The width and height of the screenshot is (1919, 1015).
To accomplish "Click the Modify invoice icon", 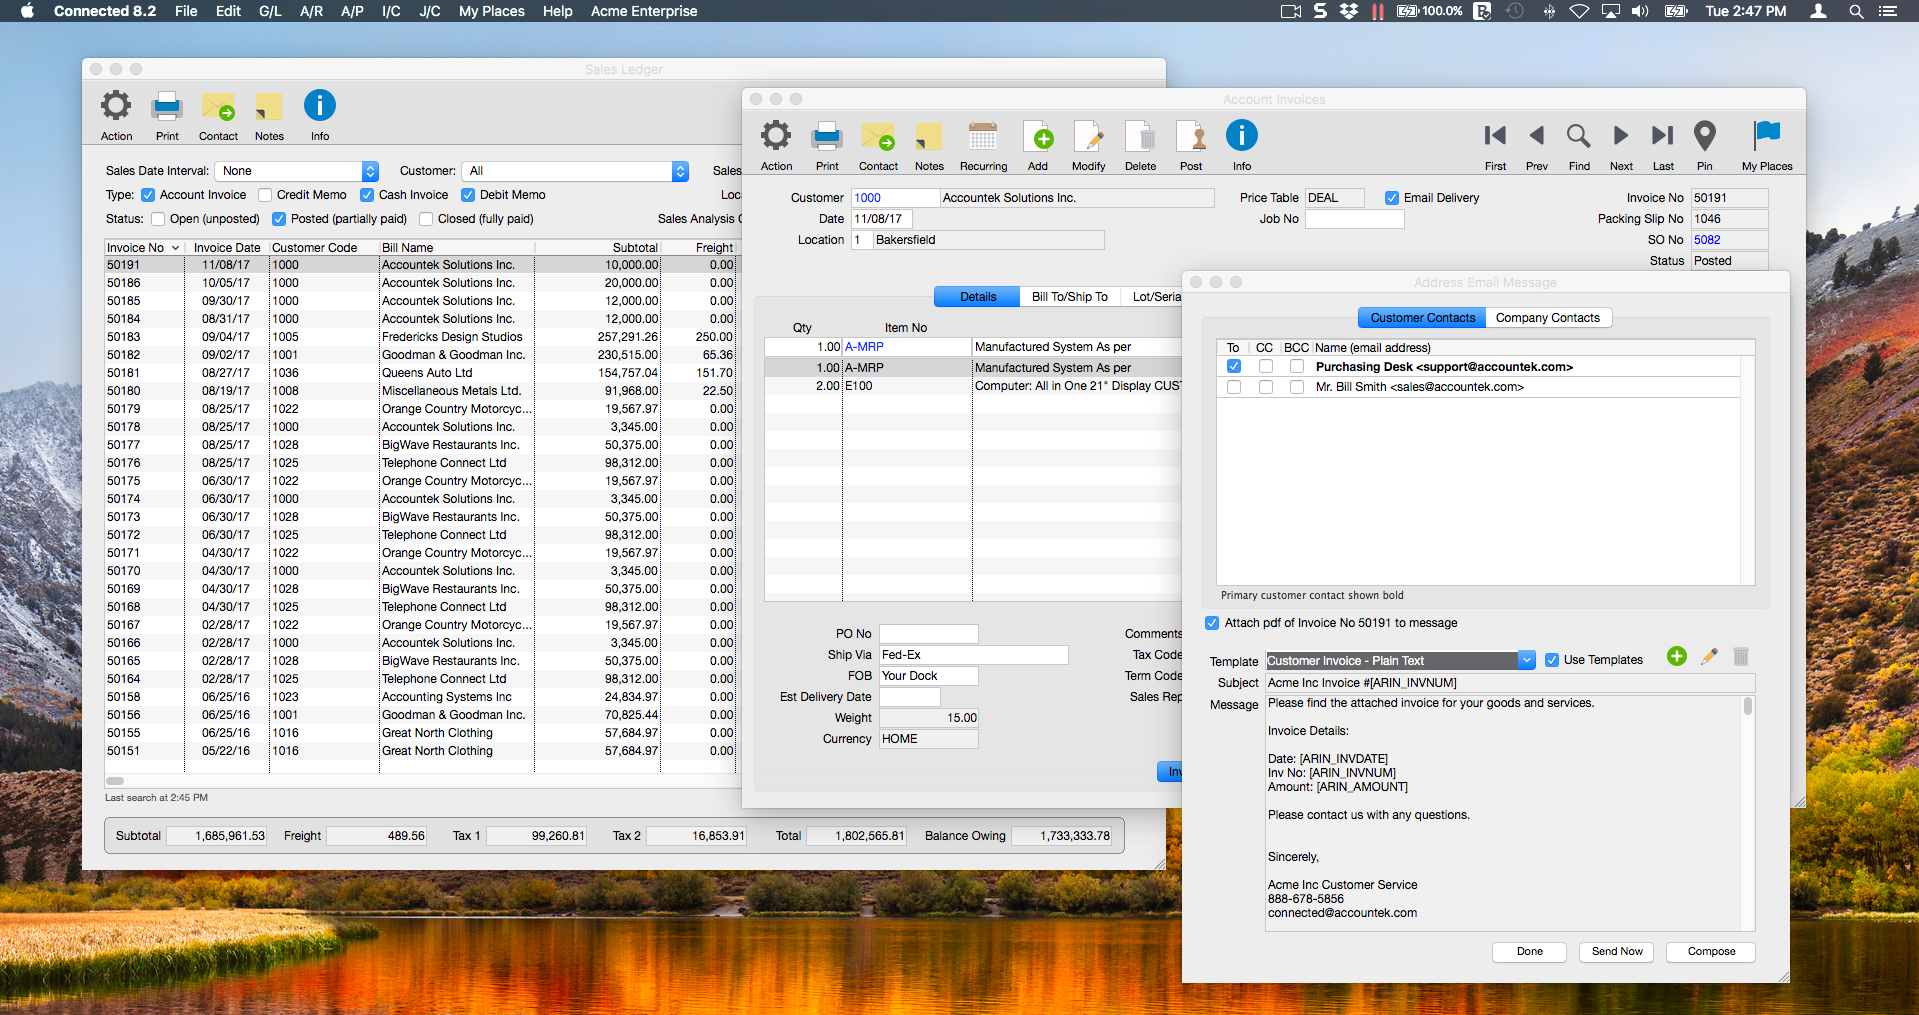I will (1088, 138).
